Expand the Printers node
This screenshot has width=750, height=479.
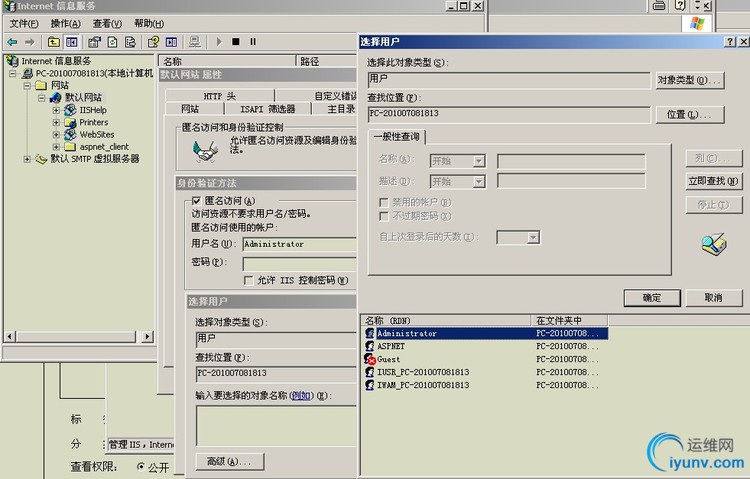point(56,123)
